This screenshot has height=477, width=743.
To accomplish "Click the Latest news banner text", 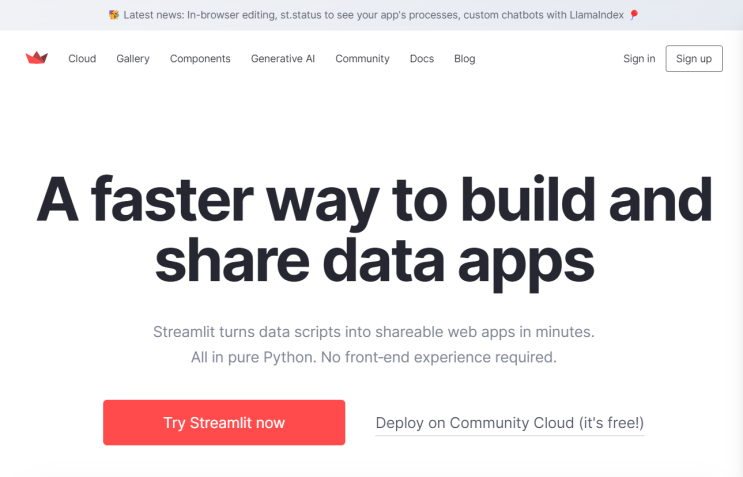I will tap(373, 15).
